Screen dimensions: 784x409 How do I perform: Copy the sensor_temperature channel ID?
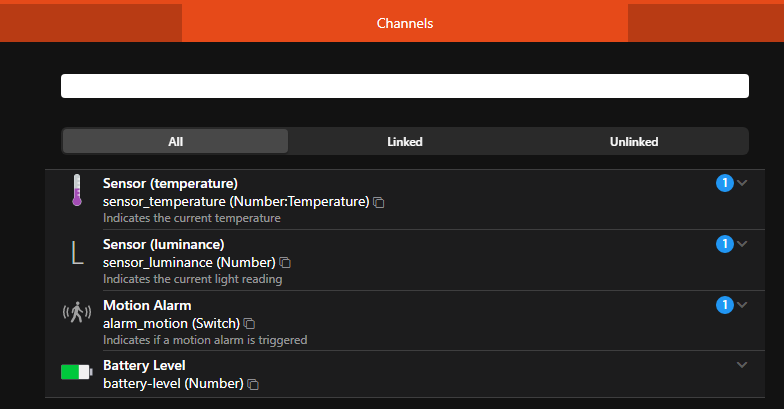(379, 202)
